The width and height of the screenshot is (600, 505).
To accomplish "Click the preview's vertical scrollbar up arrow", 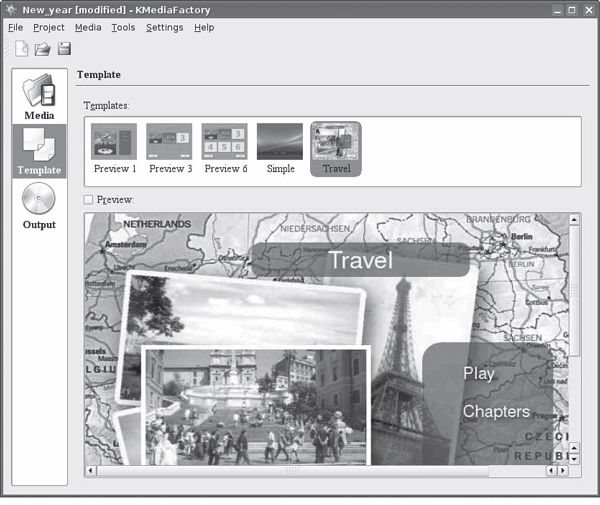I will coord(574,219).
